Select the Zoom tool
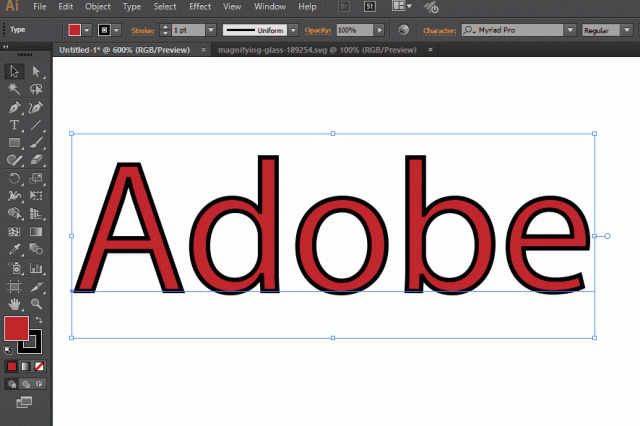Screen dimensions: 640x426 [36, 302]
